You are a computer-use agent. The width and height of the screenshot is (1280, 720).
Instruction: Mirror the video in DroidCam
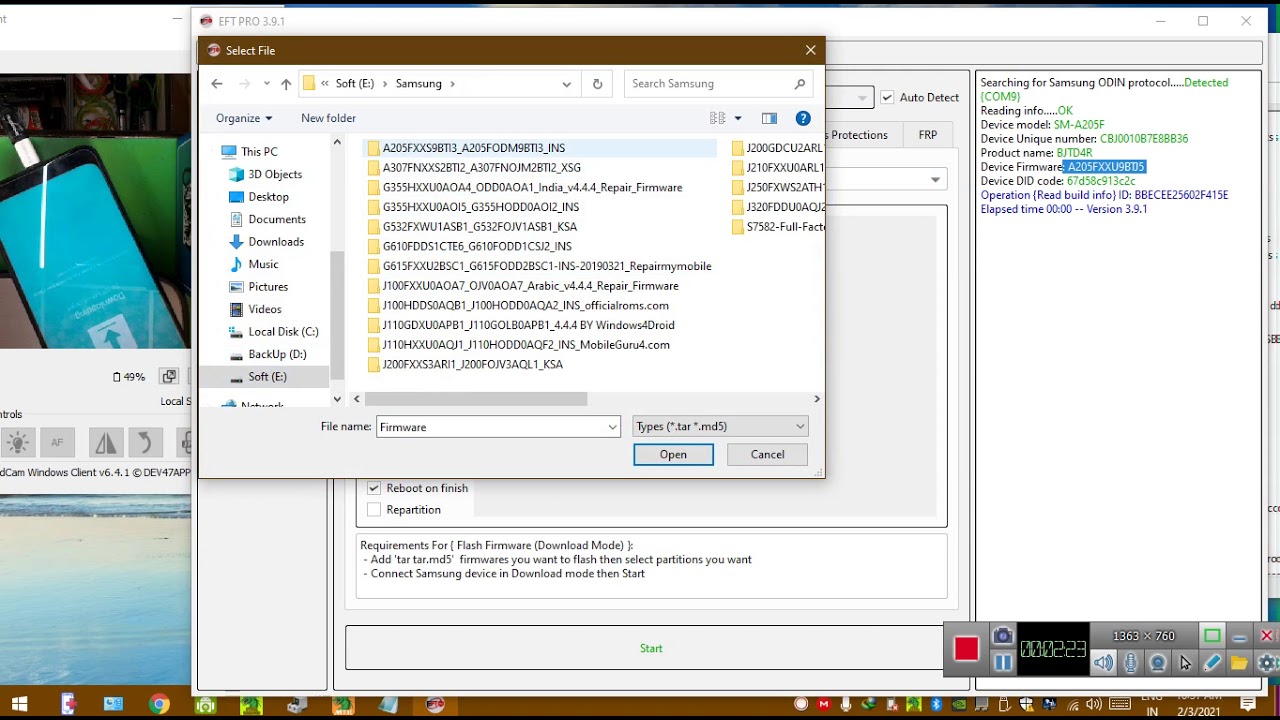pyautogui.click(x=105, y=442)
